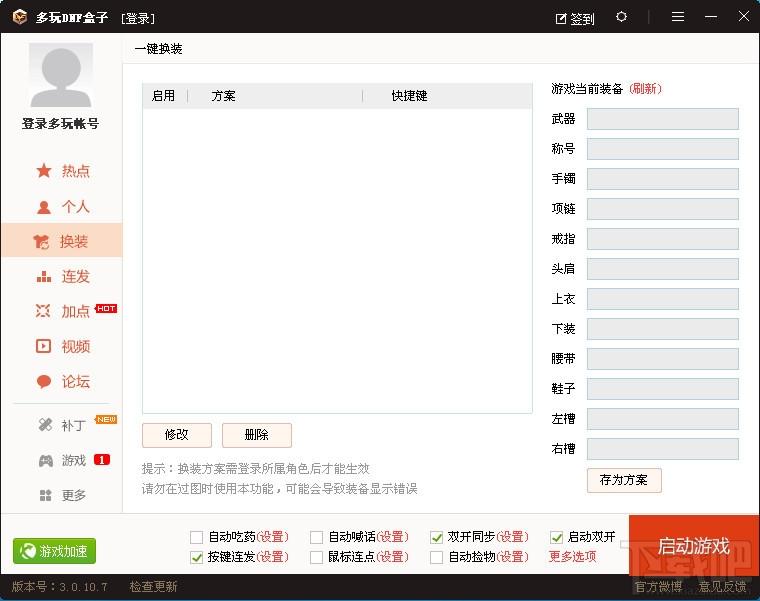Click the shirt icon beside 换装
The width and height of the screenshot is (760, 601).
[42, 241]
